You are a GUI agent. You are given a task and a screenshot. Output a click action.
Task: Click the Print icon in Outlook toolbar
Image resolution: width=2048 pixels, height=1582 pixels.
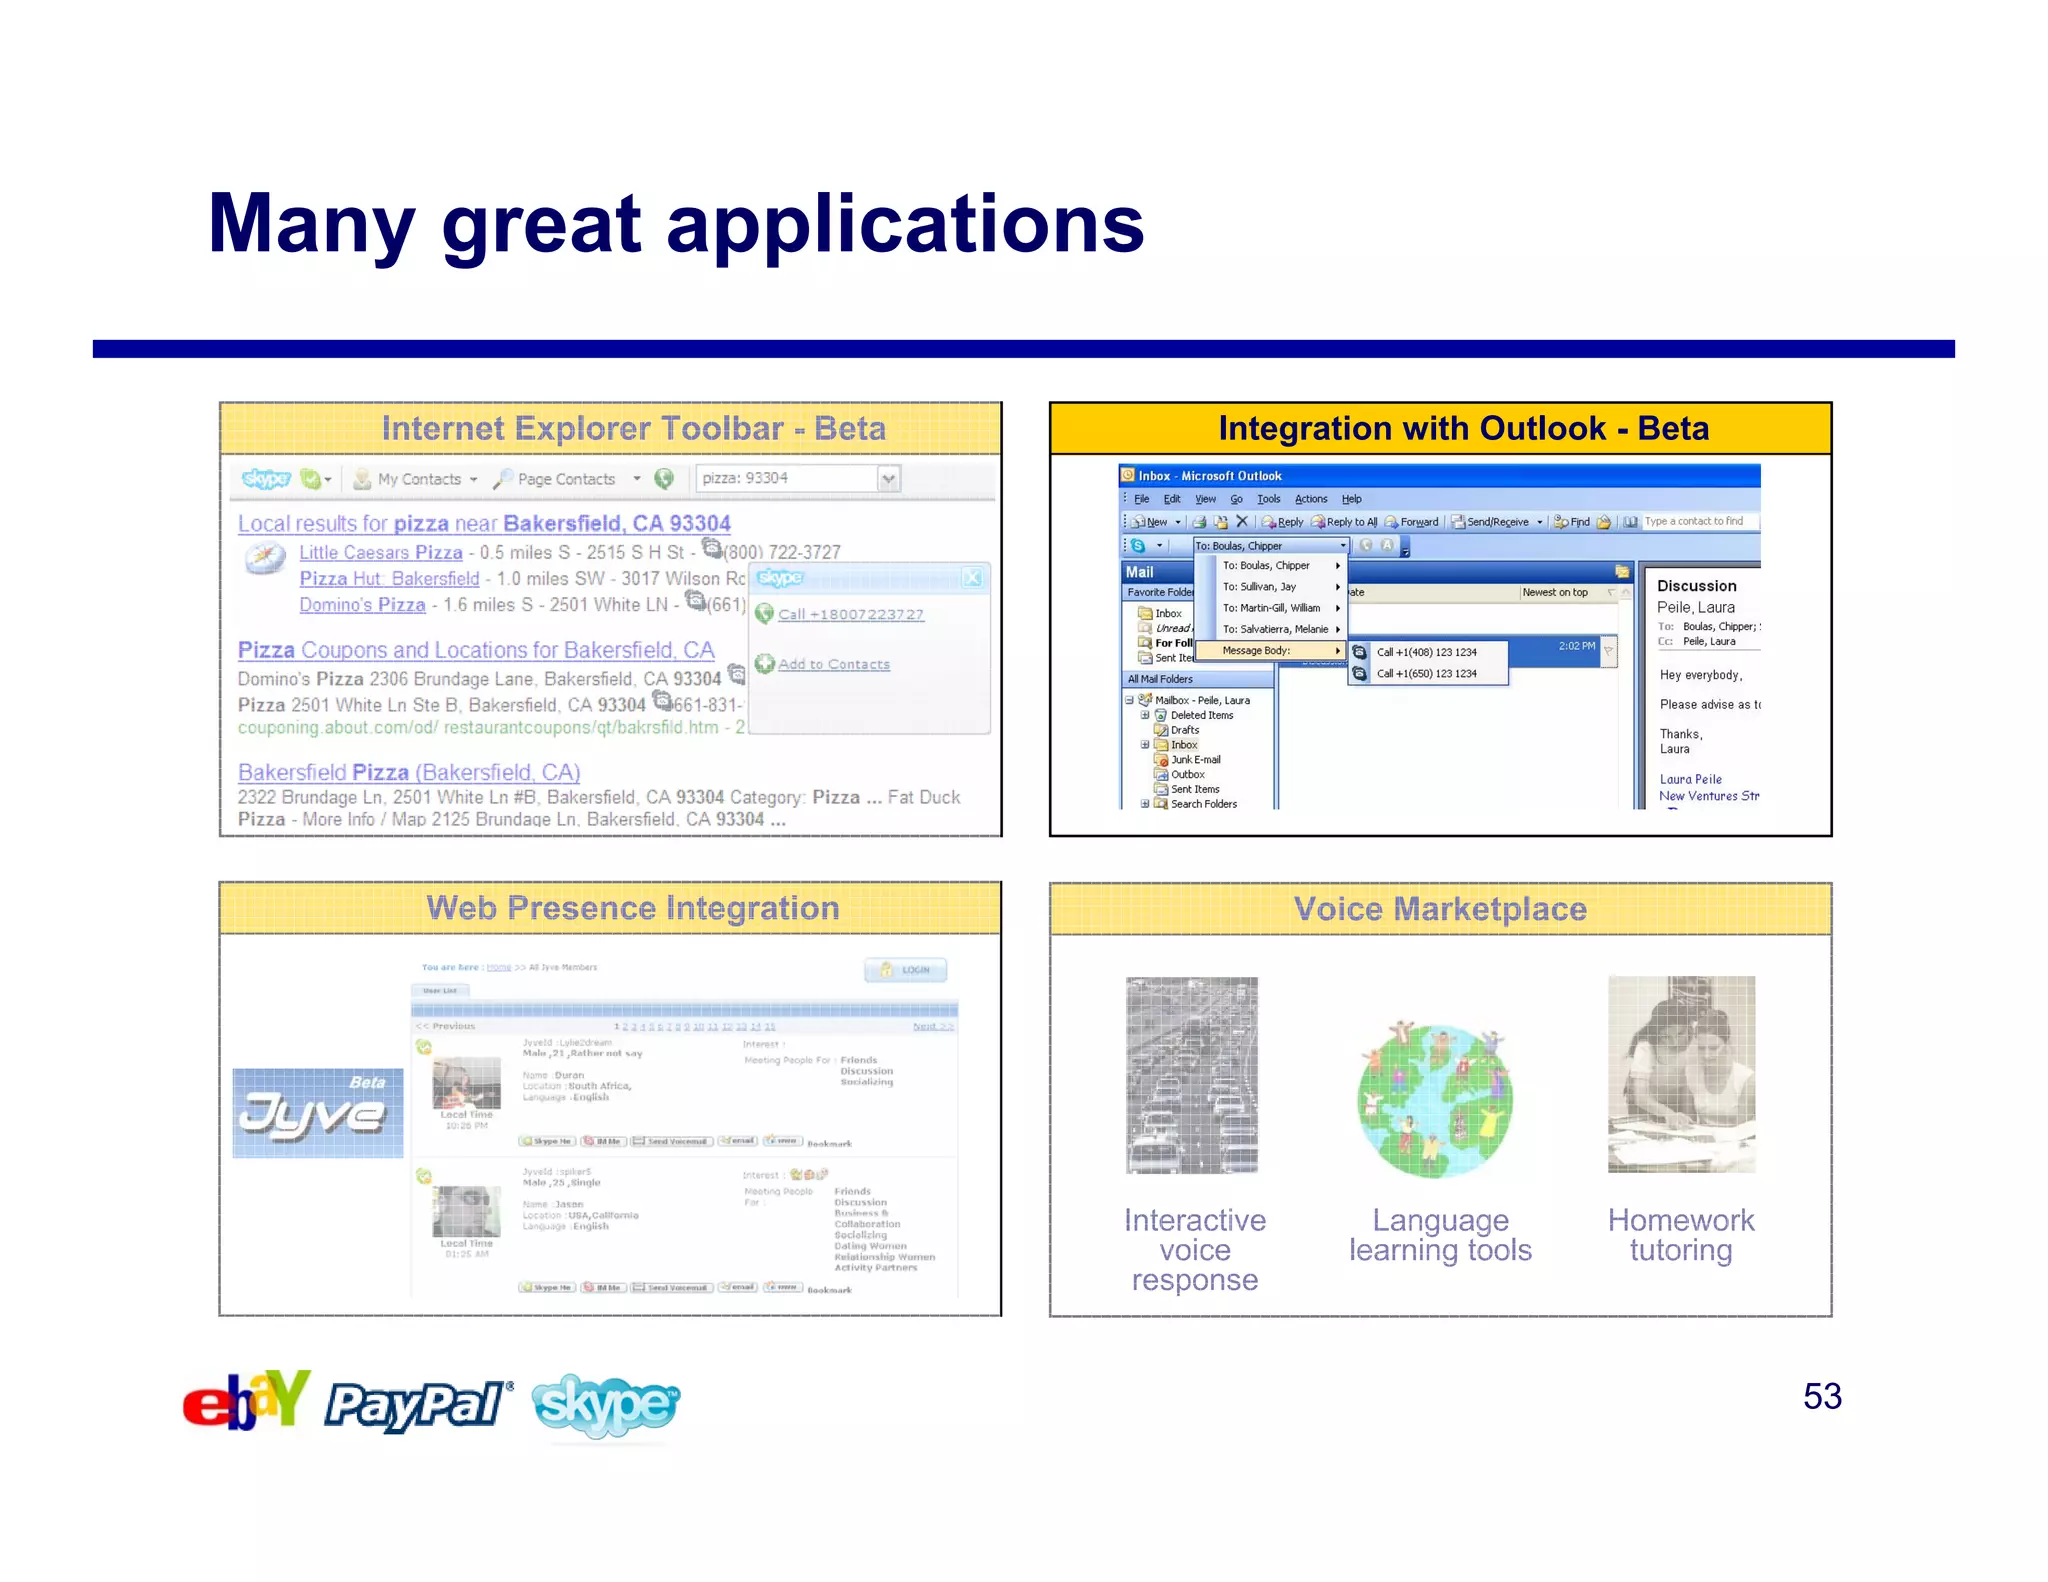1199,522
